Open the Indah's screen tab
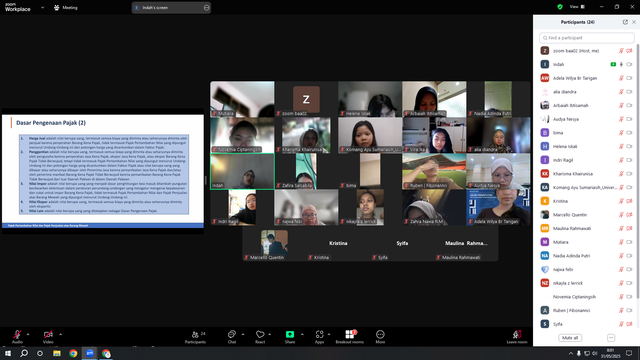 click(171, 7)
